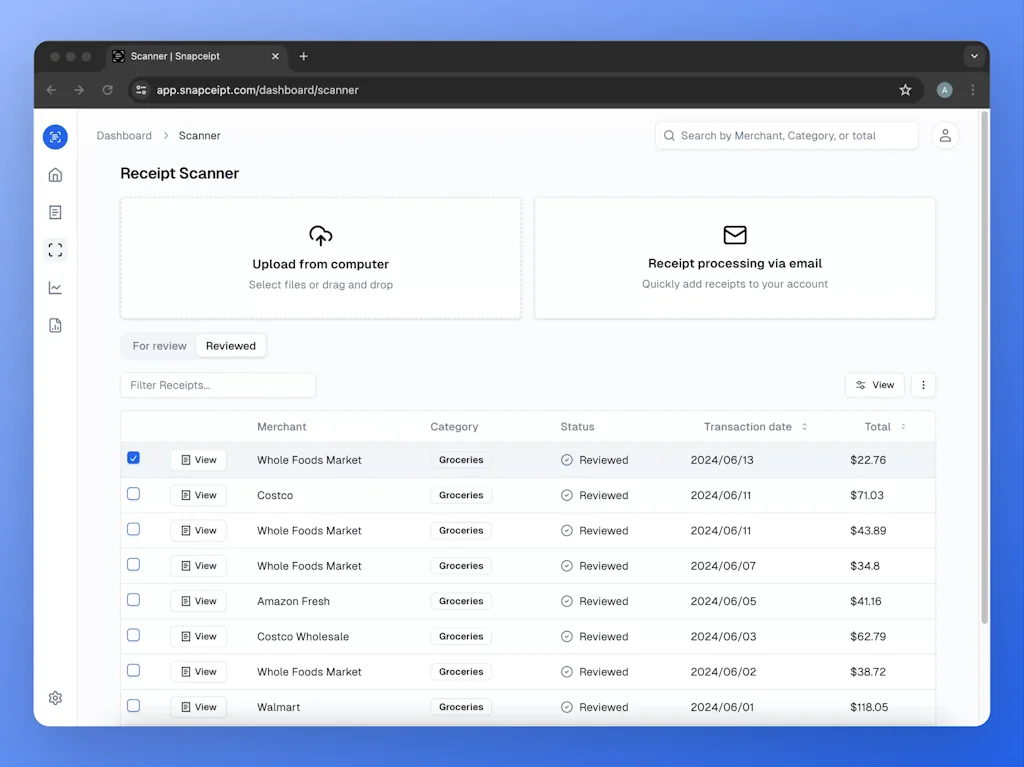Open settings gear in the sidebar
The height and width of the screenshot is (767, 1024).
[x=55, y=698]
